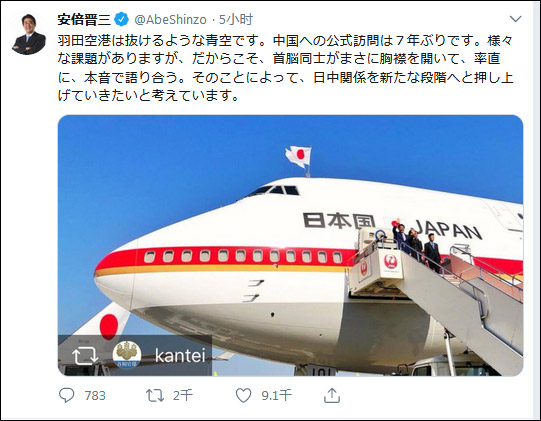This screenshot has width=541, height=421.
Task: Click the retweet arrows on the photo overlay
Action: pyautogui.click(x=85, y=356)
